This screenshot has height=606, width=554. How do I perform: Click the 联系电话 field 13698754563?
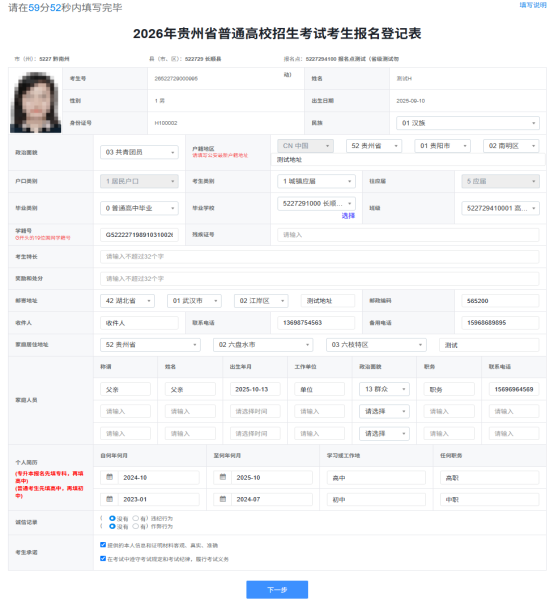point(316,323)
